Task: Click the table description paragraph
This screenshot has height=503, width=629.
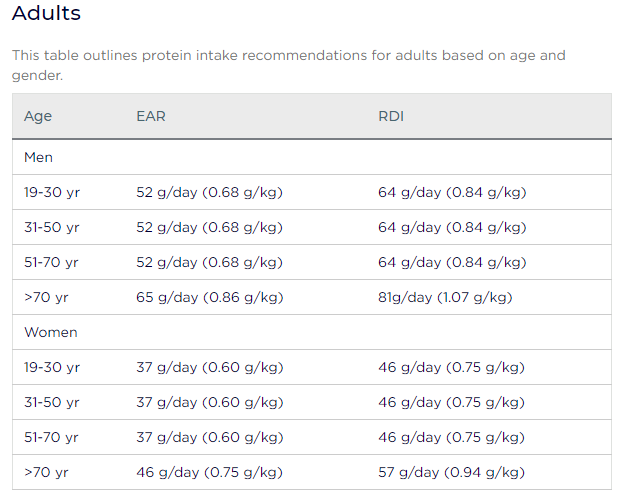Action: point(289,65)
